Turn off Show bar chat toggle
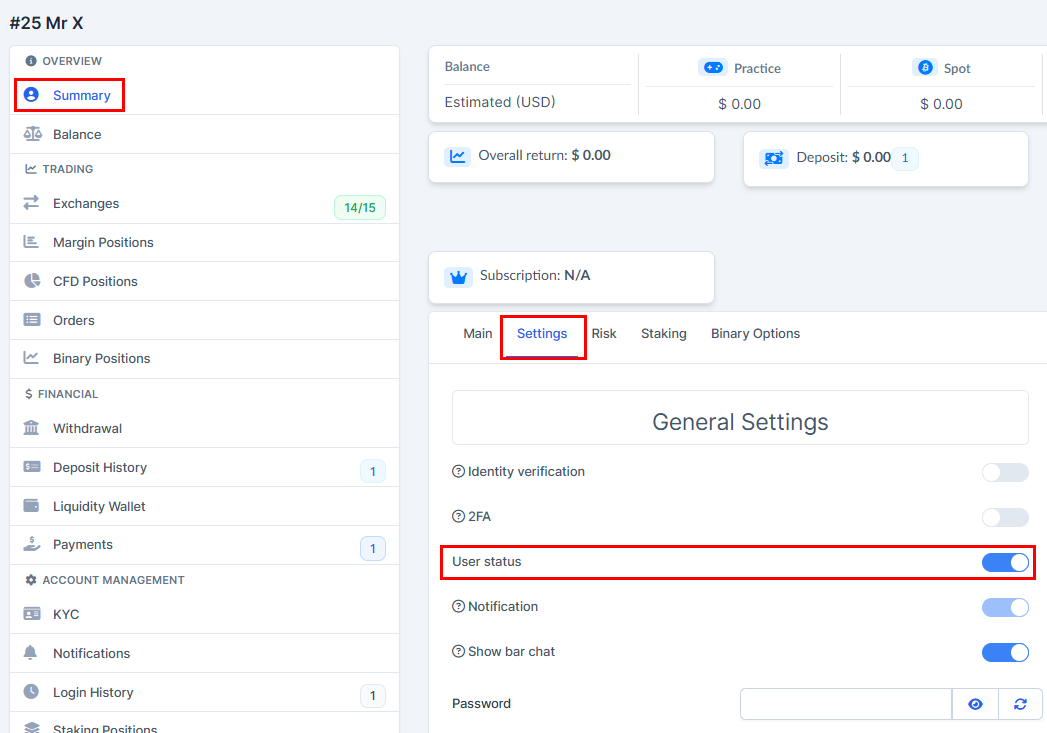1047x733 pixels. [1004, 652]
